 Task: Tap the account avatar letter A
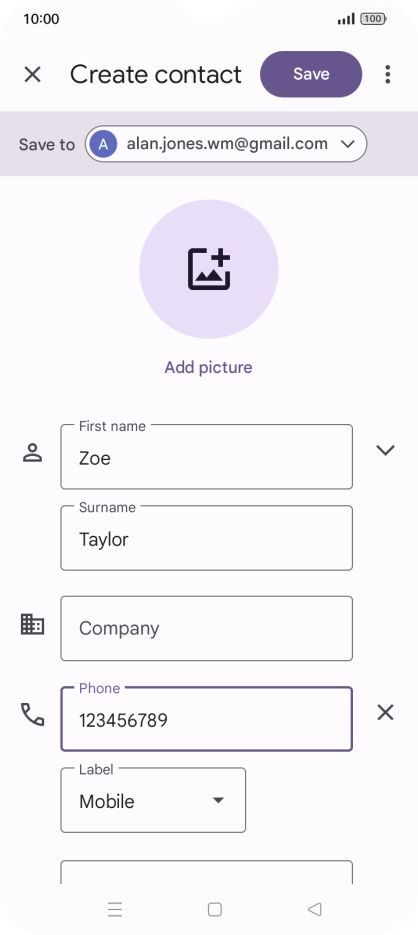click(x=104, y=144)
